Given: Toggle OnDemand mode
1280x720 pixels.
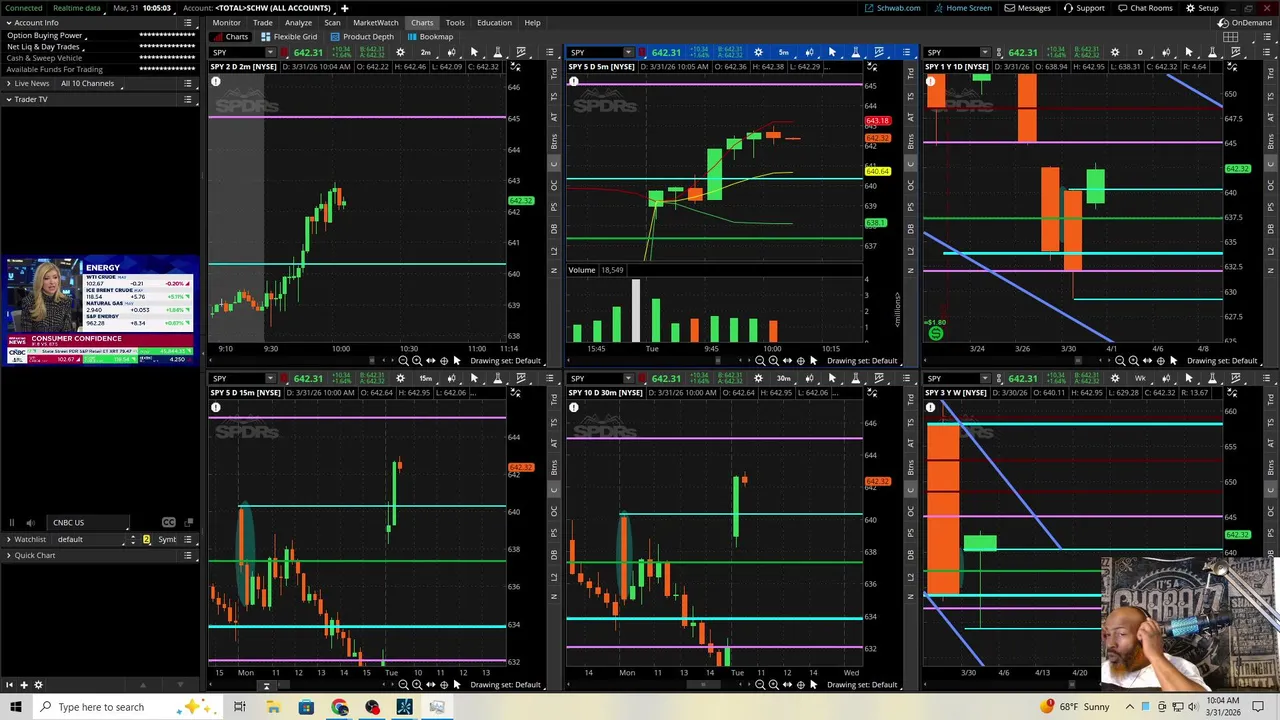Looking at the screenshot, I should (1246, 22).
